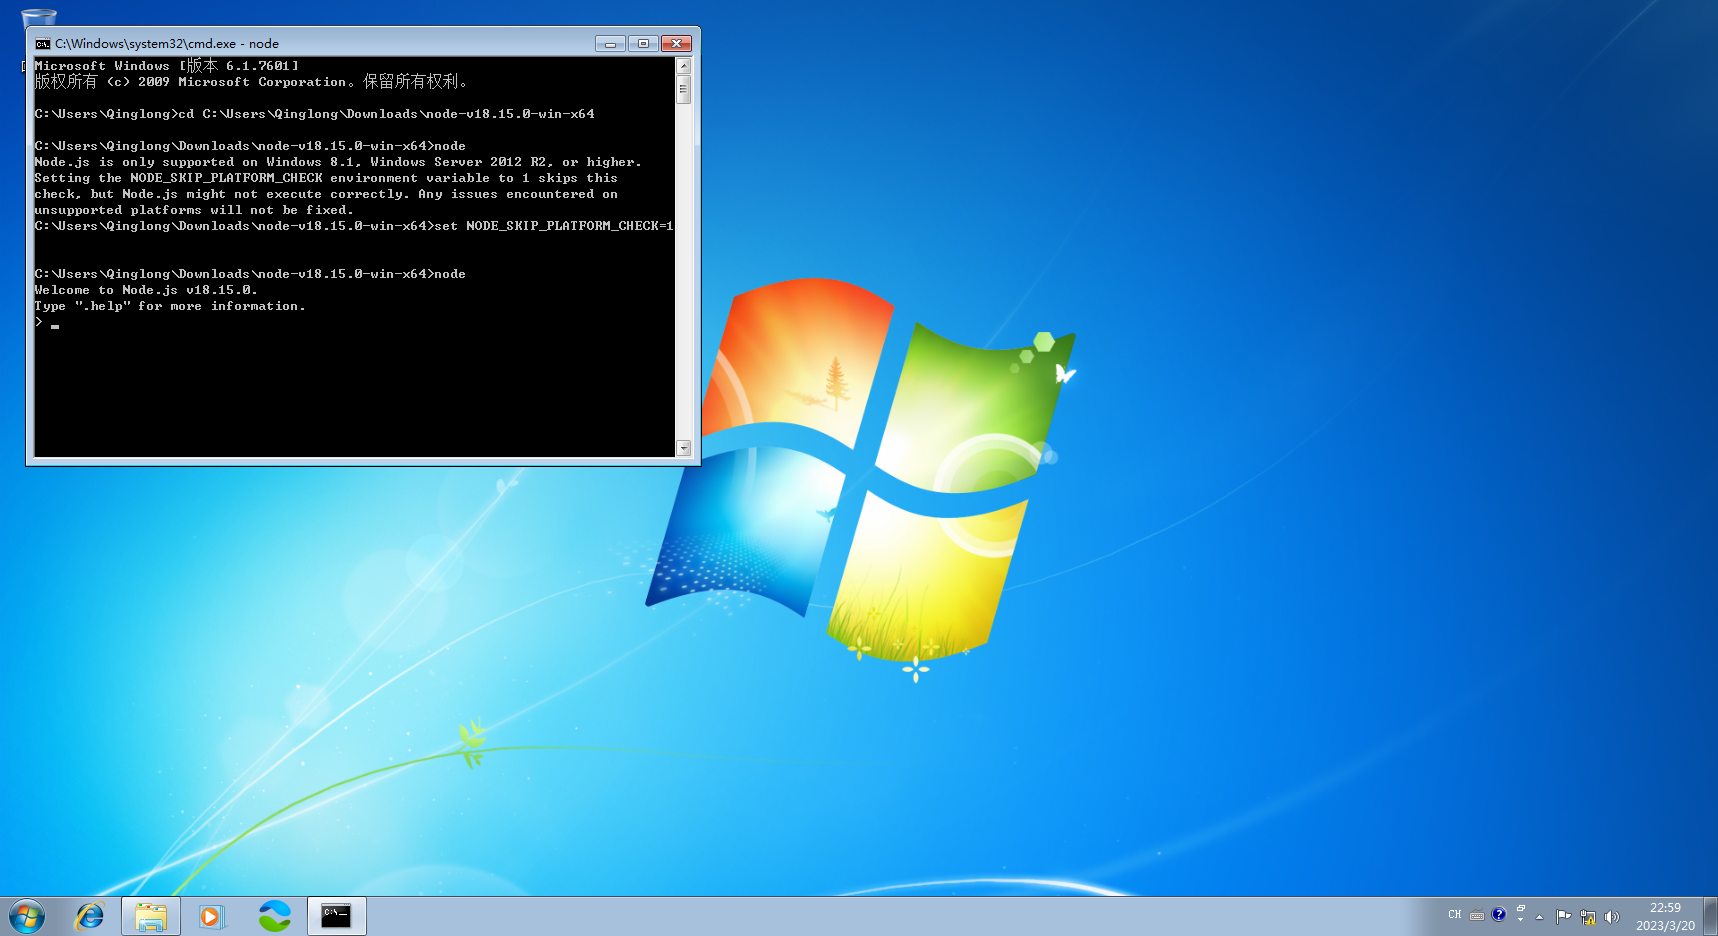This screenshot has width=1718, height=936.
Task: Launch Windows Media Player from the taskbar
Action: point(211,915)
